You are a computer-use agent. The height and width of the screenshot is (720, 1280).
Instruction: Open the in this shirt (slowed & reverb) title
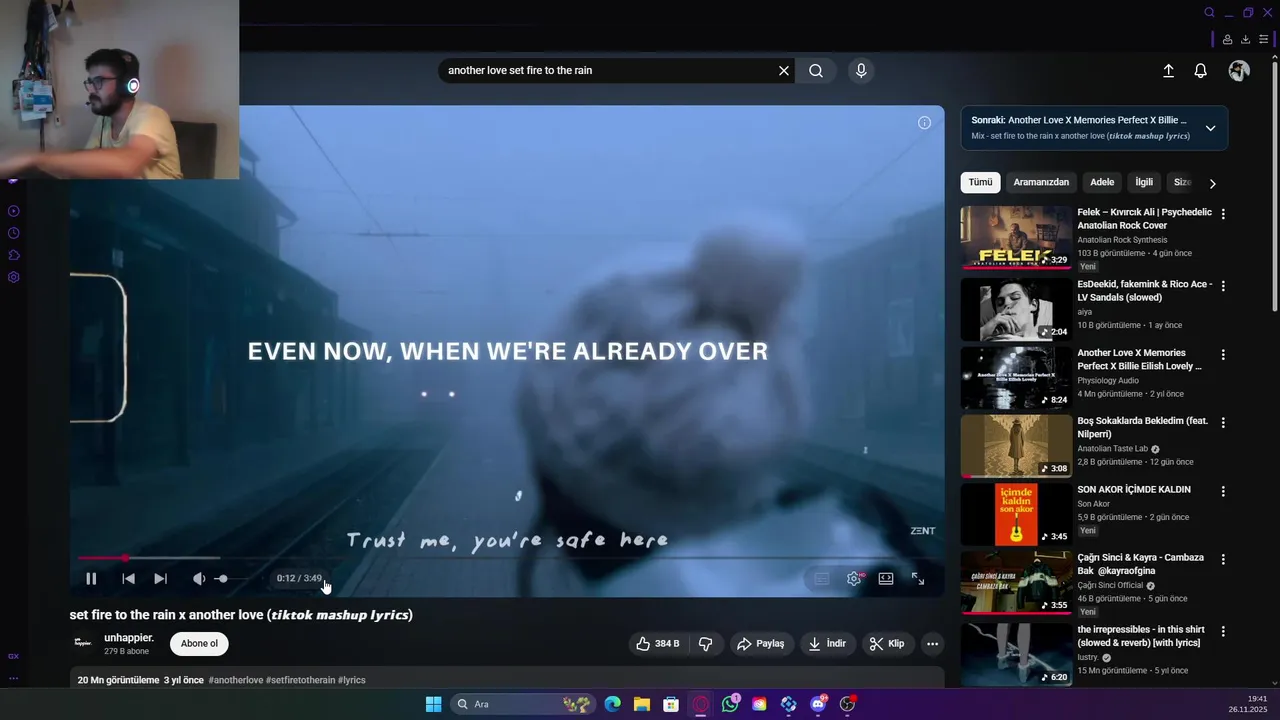coord(1141,636)
